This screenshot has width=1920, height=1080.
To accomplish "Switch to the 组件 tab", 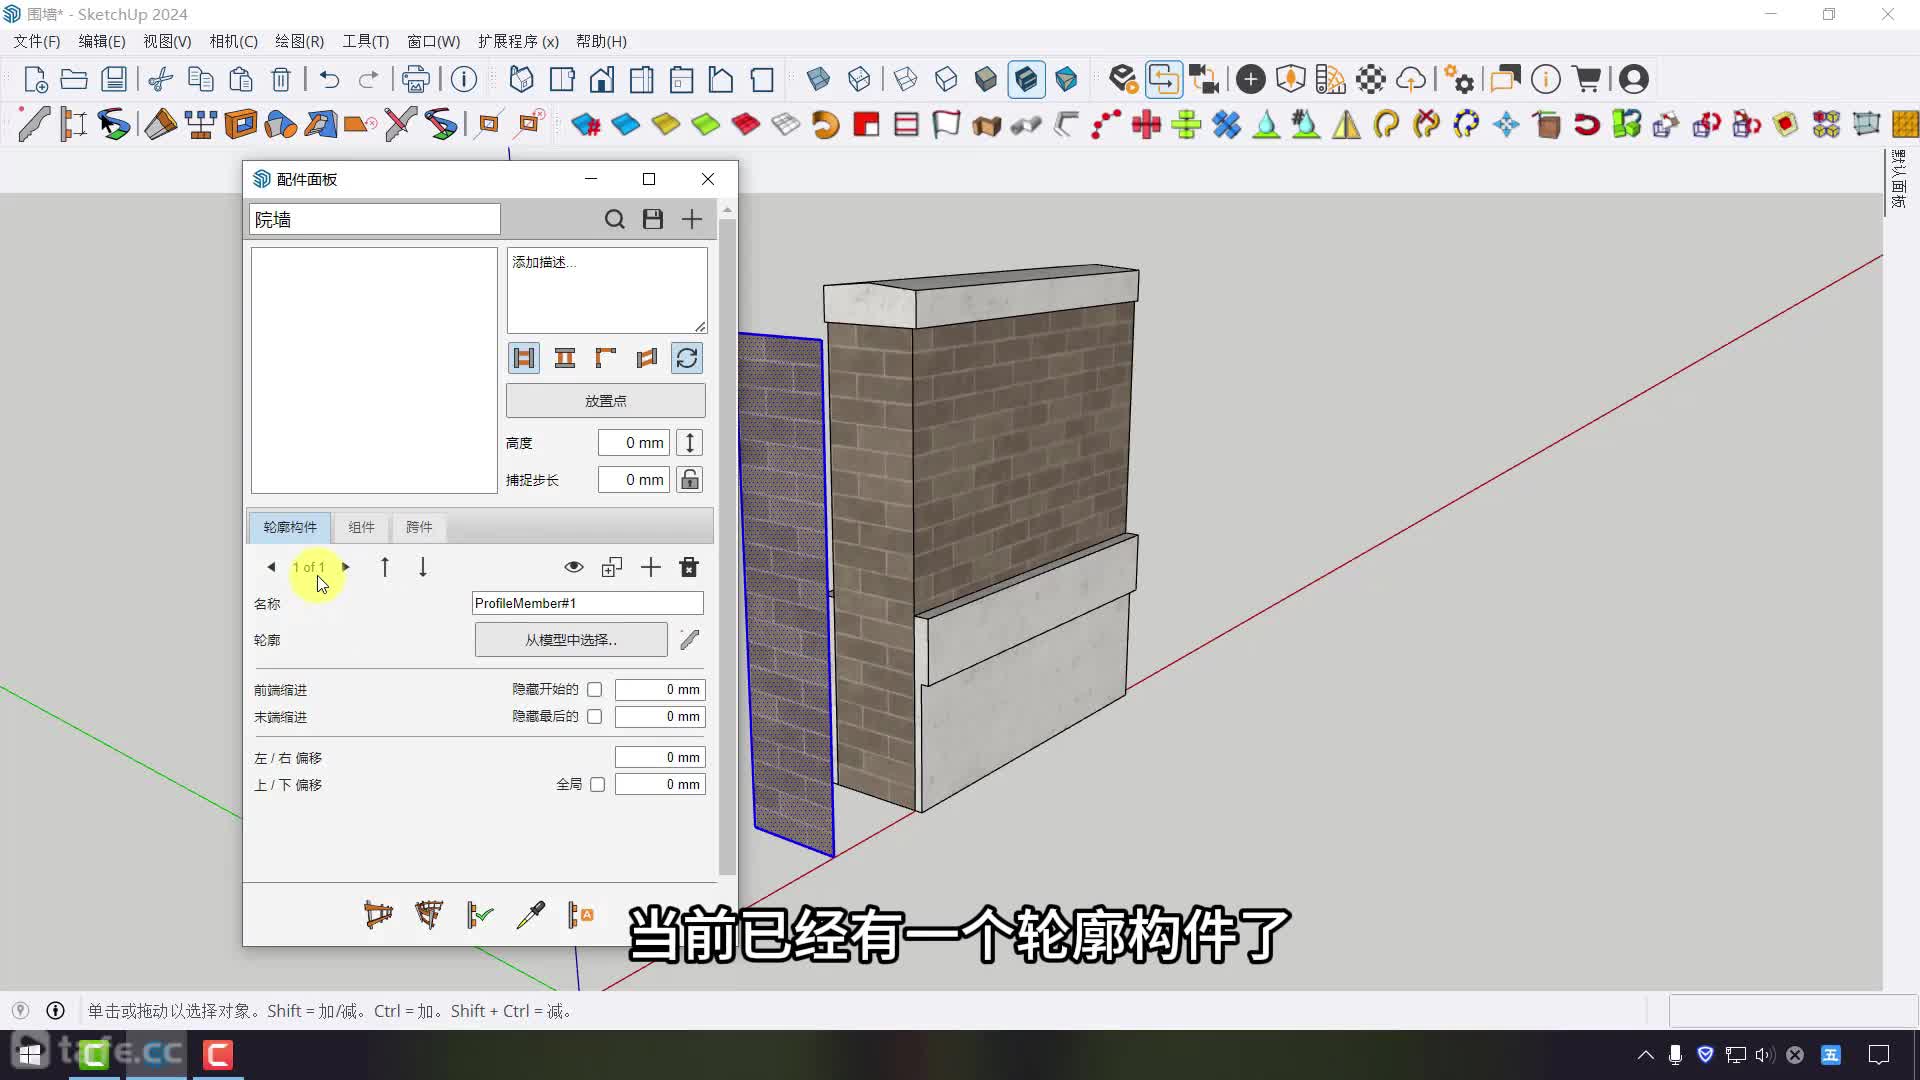I will (362, 527).
